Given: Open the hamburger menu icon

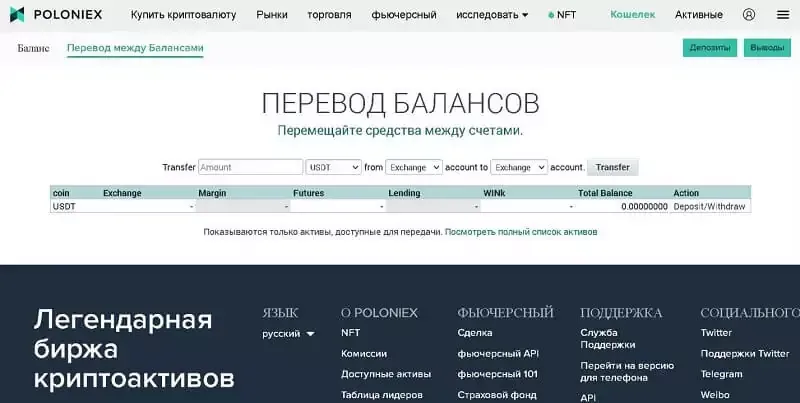Looking at the screenshot, I should pos(783,15).
